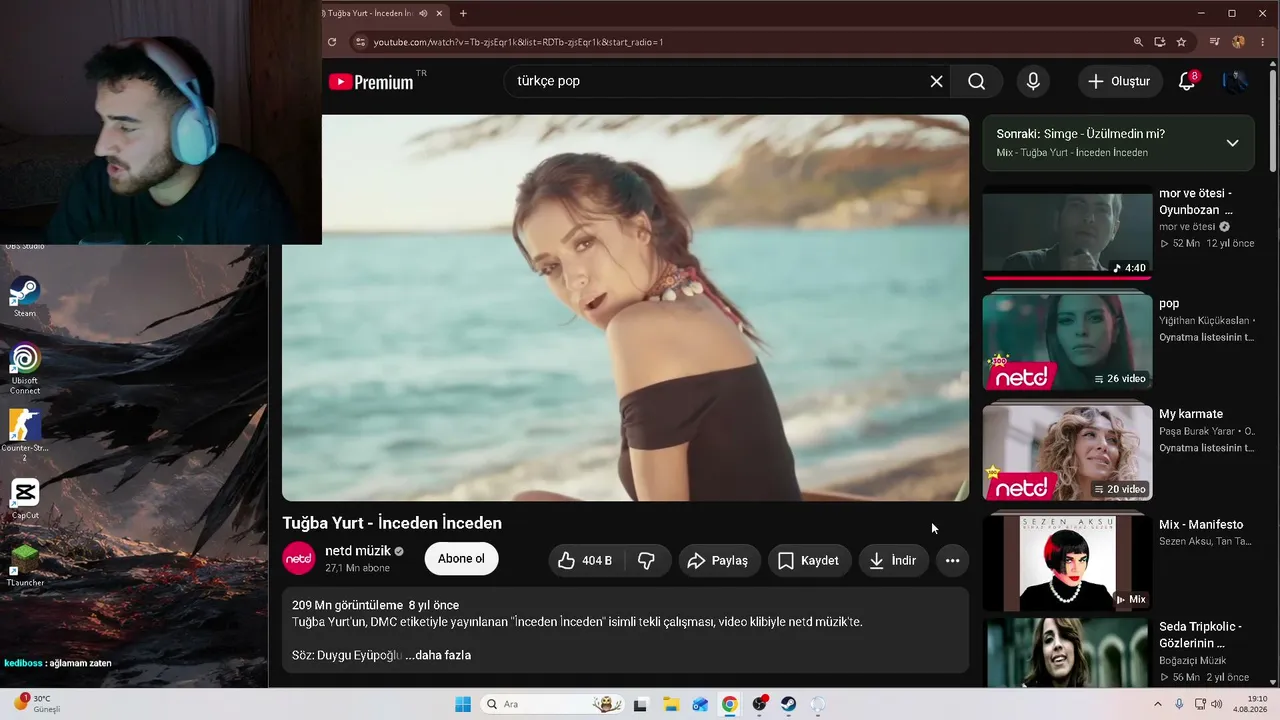Viewport: 1280px width, 720px height.
Task: Open the pop playlist thumbnail with 26 video
Action: click(x=1067, y=342)
